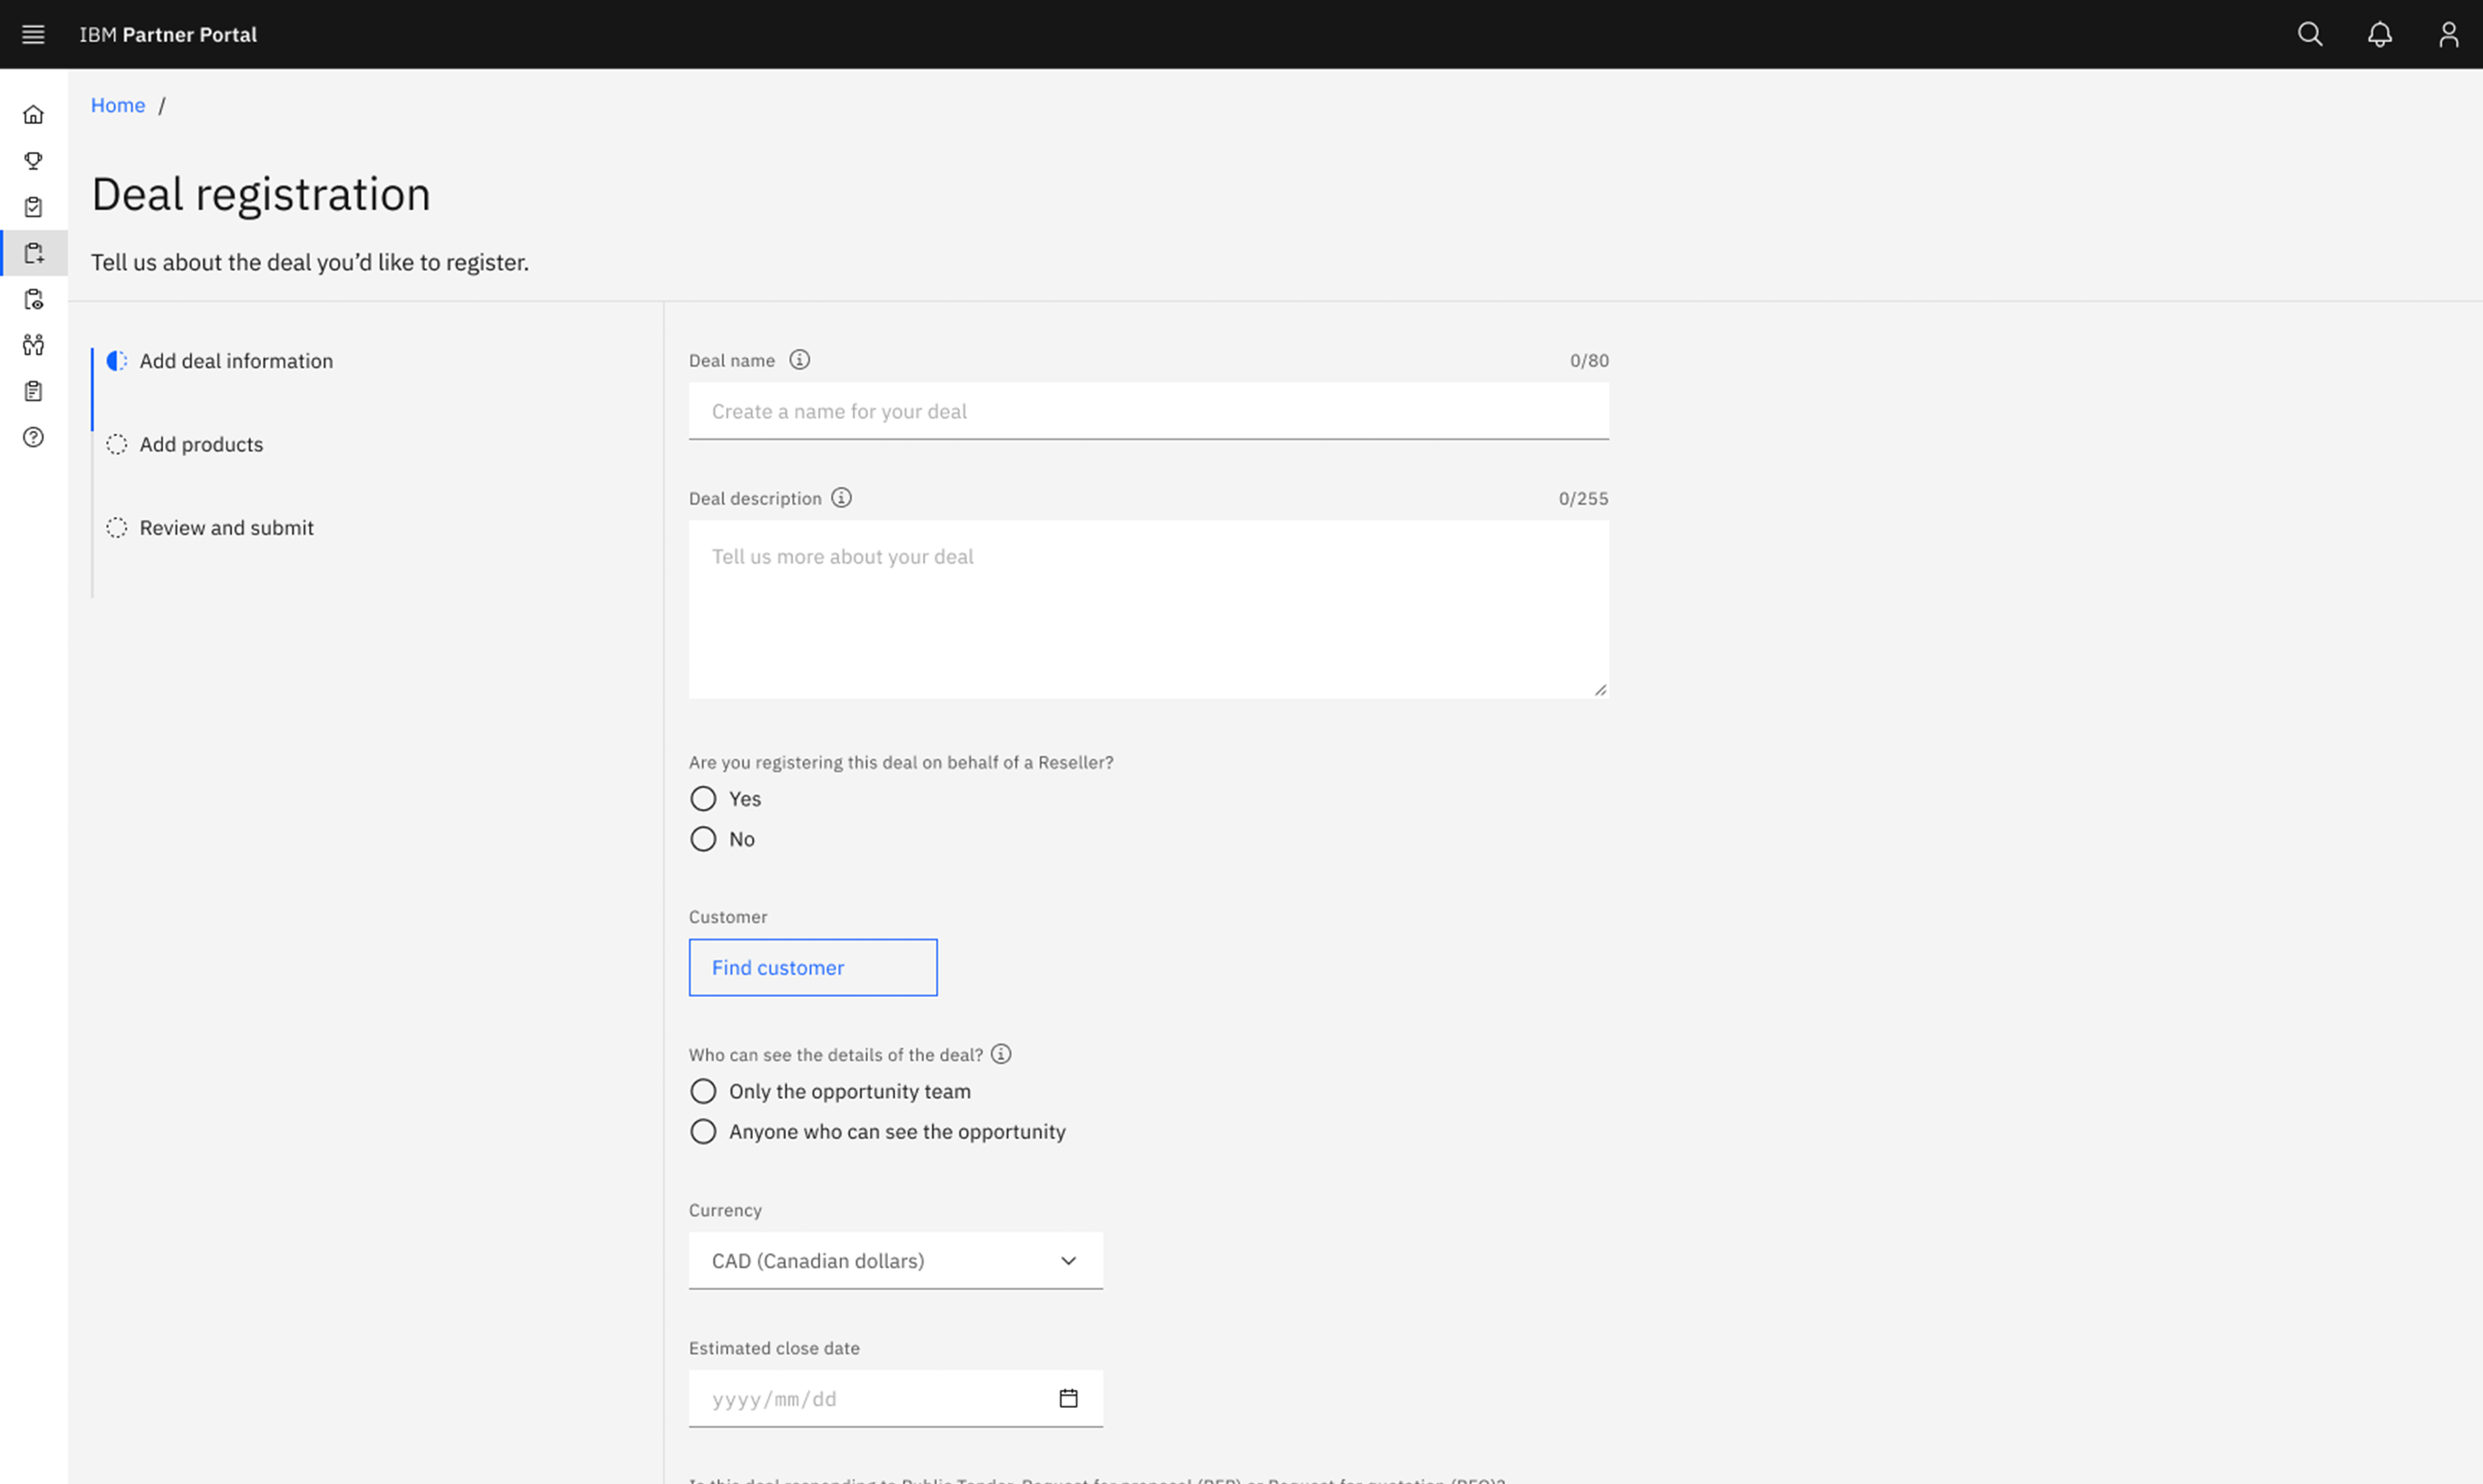The image size is (2483, 1484).
Task: Select Yes for registering on behalf of Reseller
Action: [702, 798]
